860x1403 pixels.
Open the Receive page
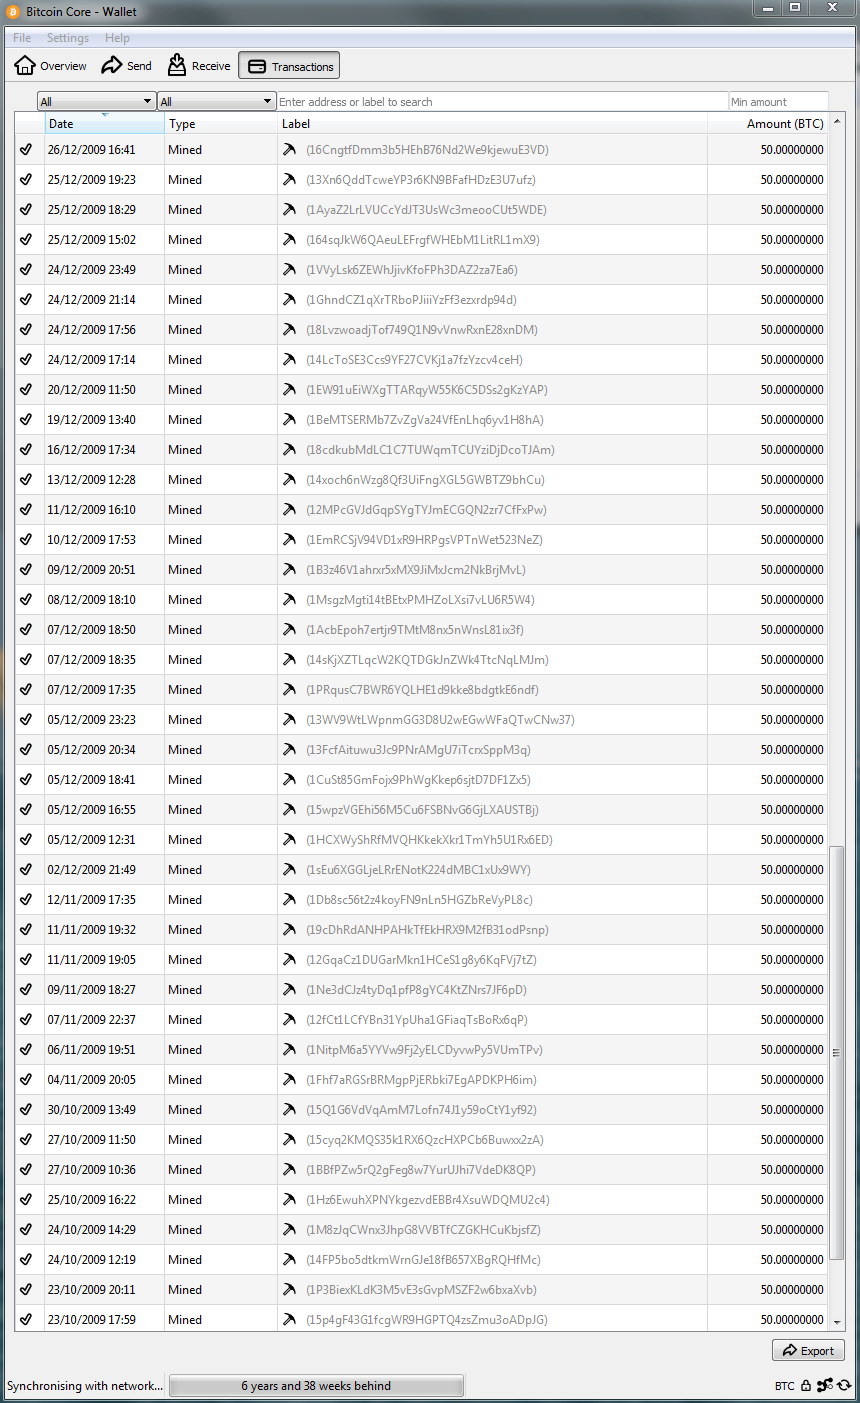[x=199, y=66]
